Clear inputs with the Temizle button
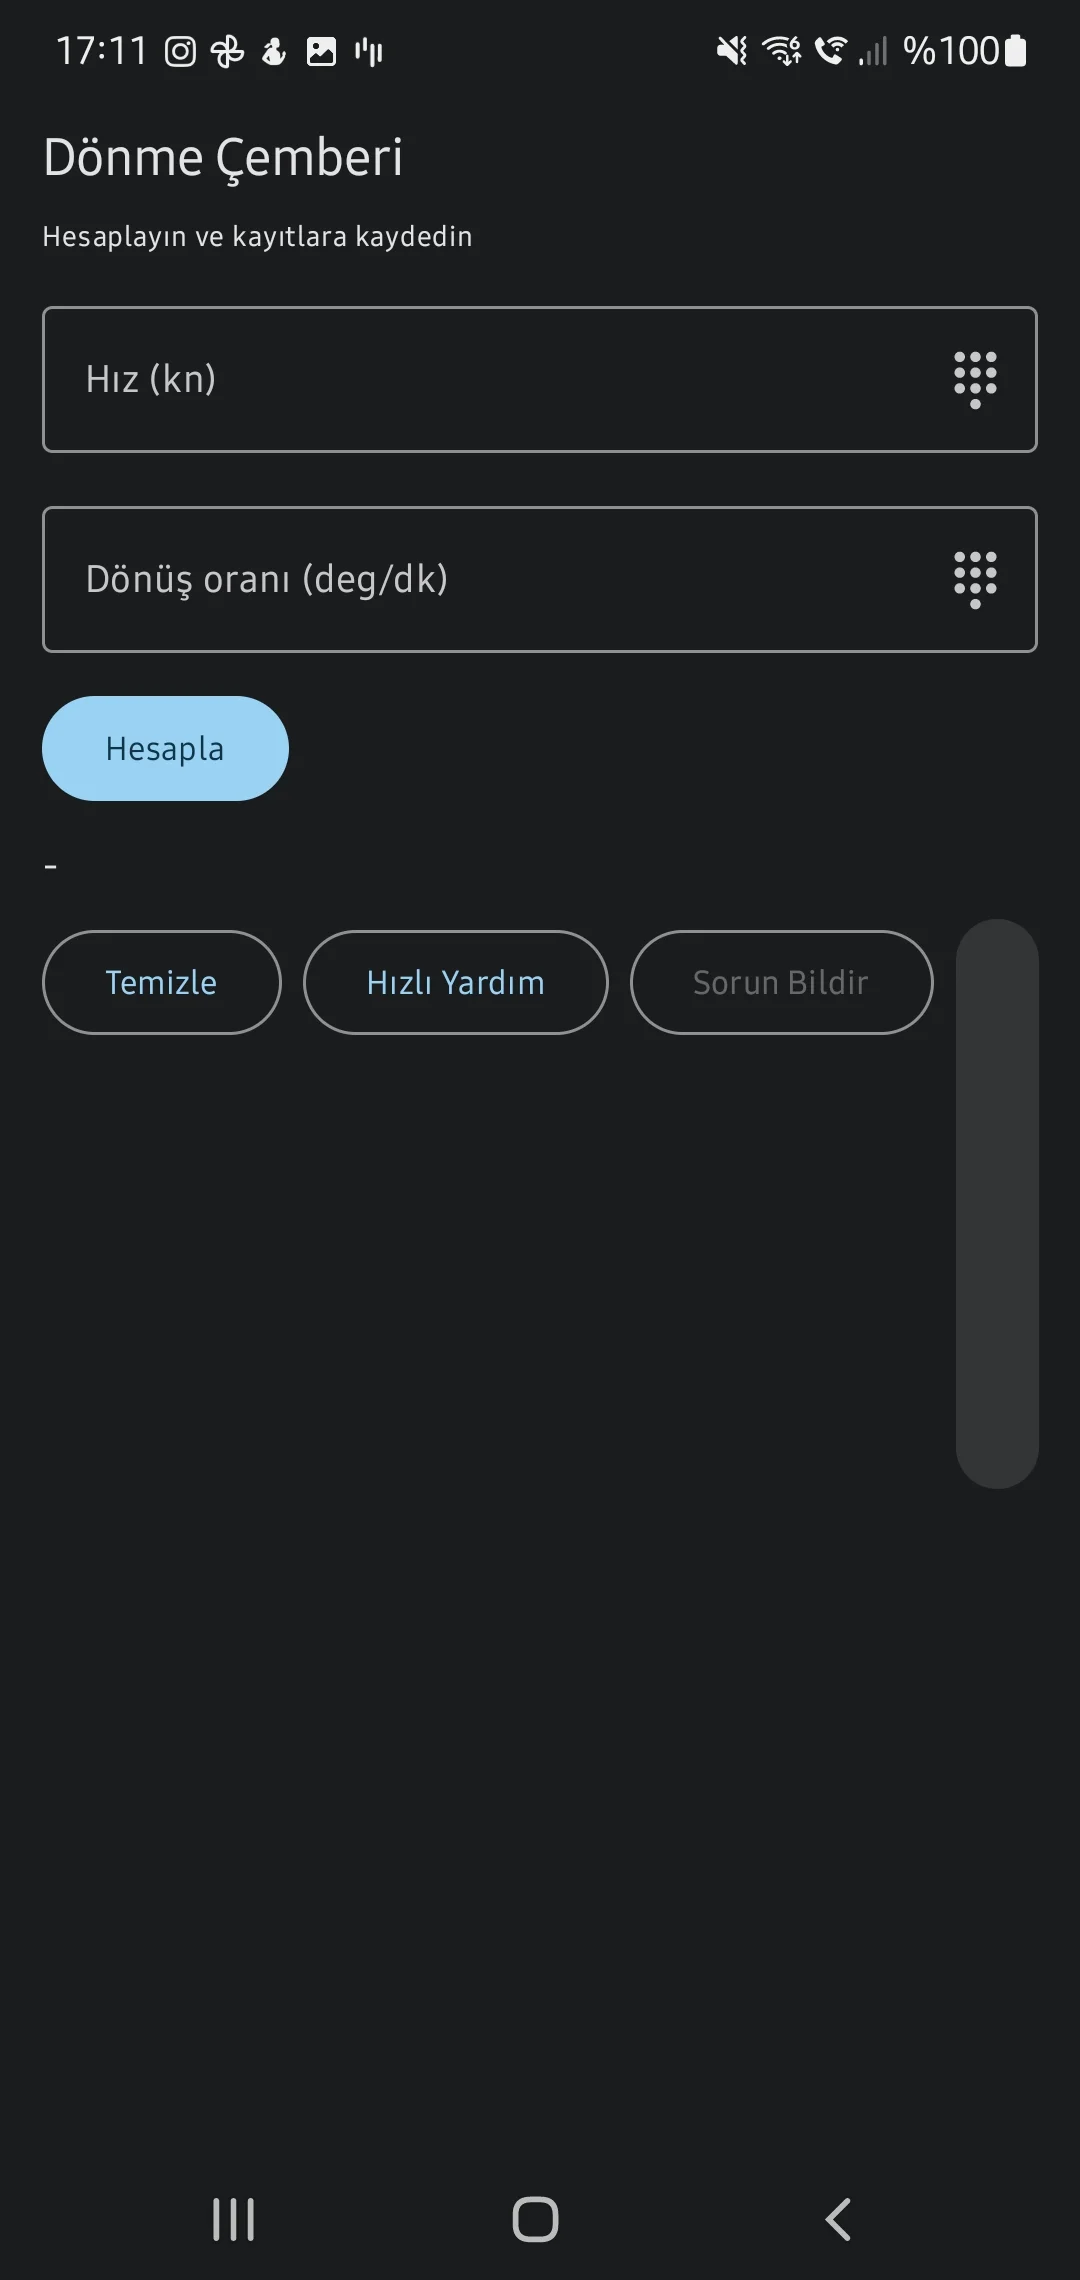Viewport: 1080px width, 2280px height. (x=161, y=983)
